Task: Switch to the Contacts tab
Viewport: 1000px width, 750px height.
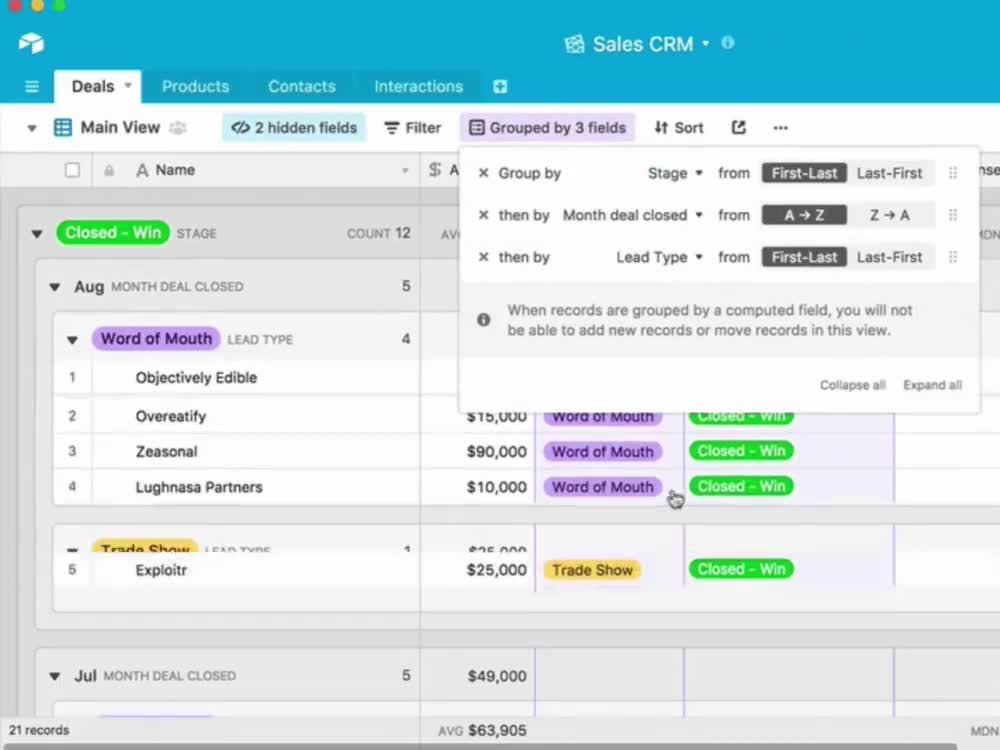Action: click(x=301, y=86)
